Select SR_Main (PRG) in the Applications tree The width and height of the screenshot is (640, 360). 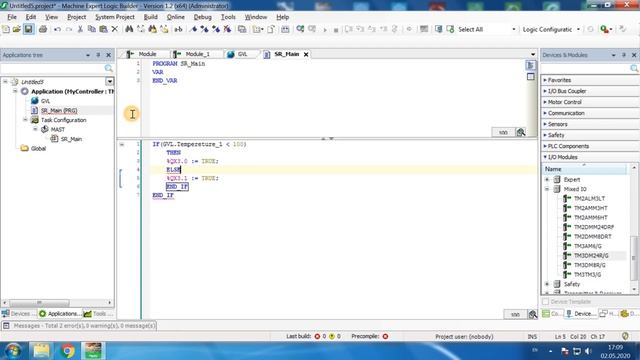(59, 110)
